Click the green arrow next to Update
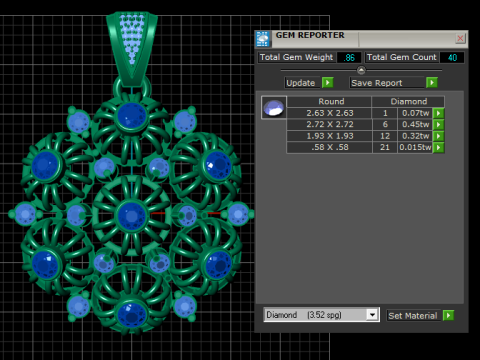 point(328,82)
